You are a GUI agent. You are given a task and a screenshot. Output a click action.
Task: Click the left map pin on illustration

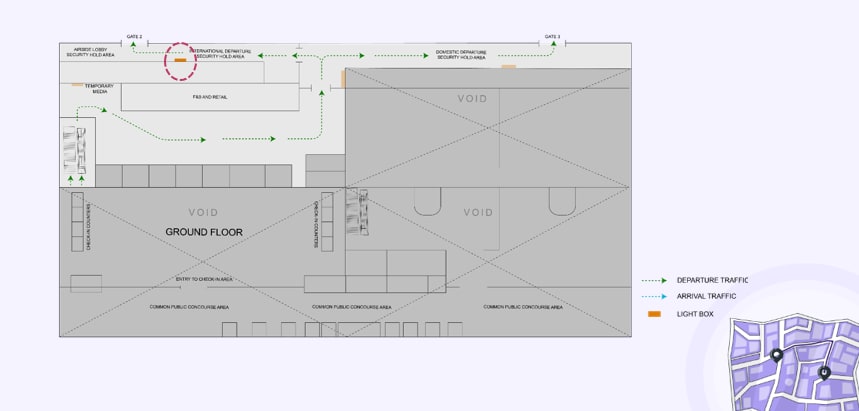point(777,356)
